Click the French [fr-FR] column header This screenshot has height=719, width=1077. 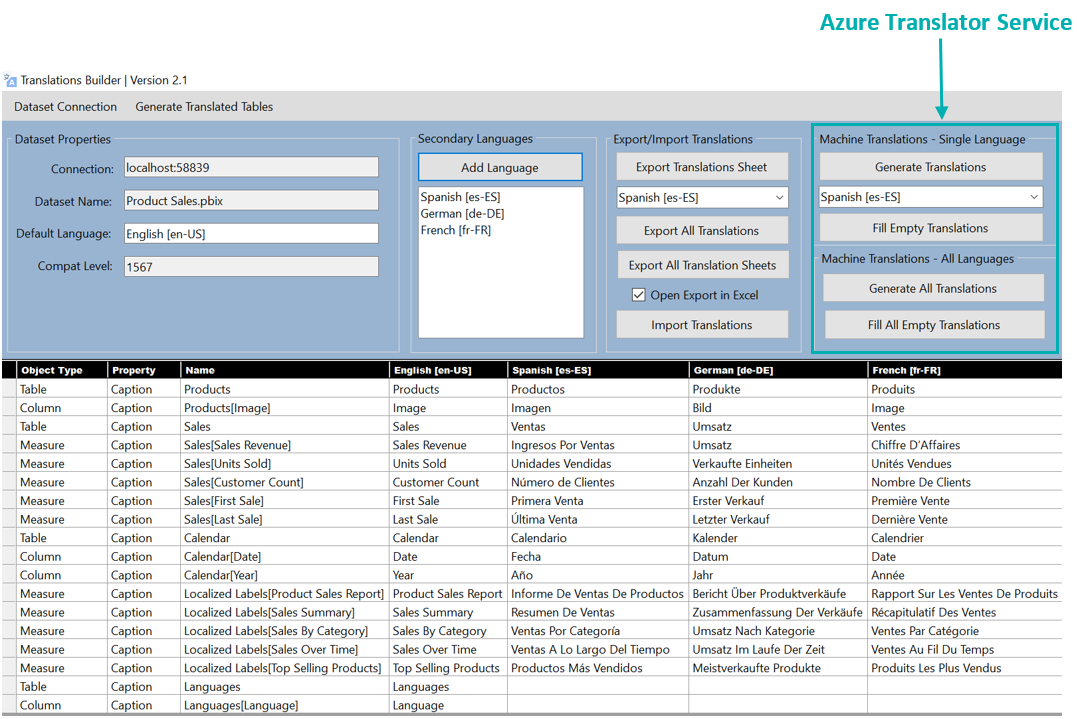point(964,370)
